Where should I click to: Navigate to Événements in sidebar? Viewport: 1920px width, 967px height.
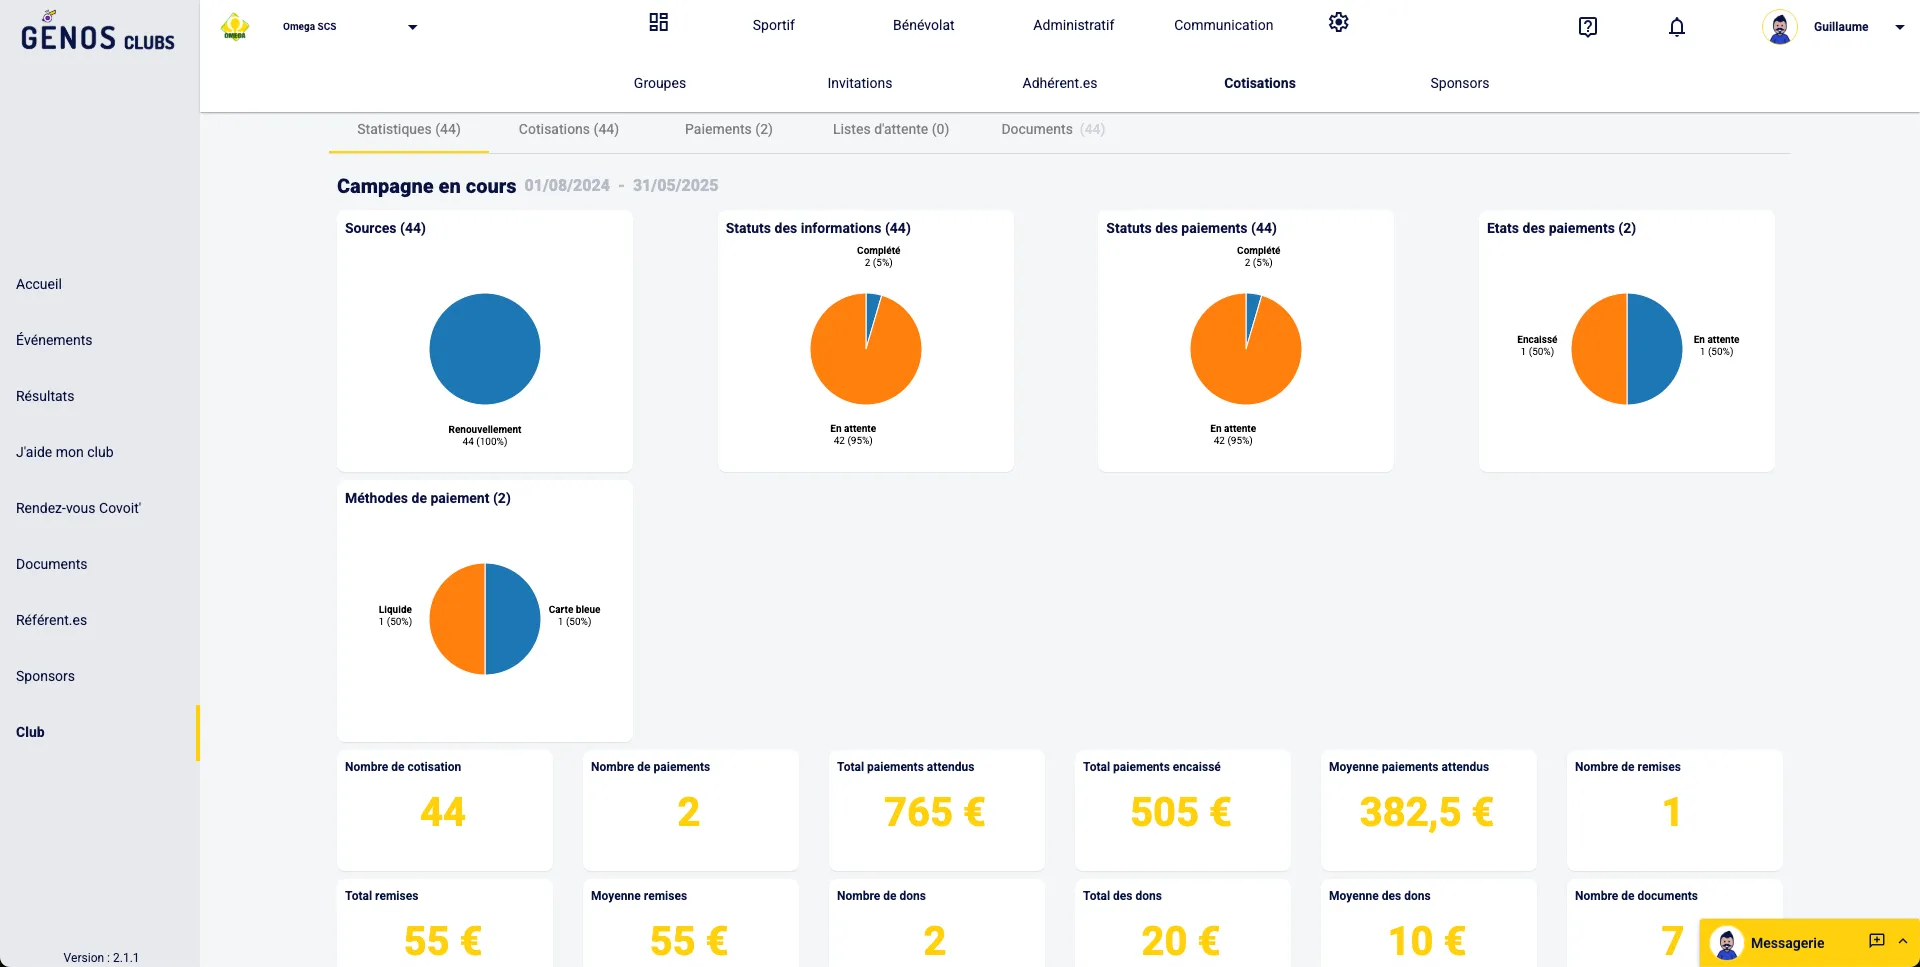[54, 340]
